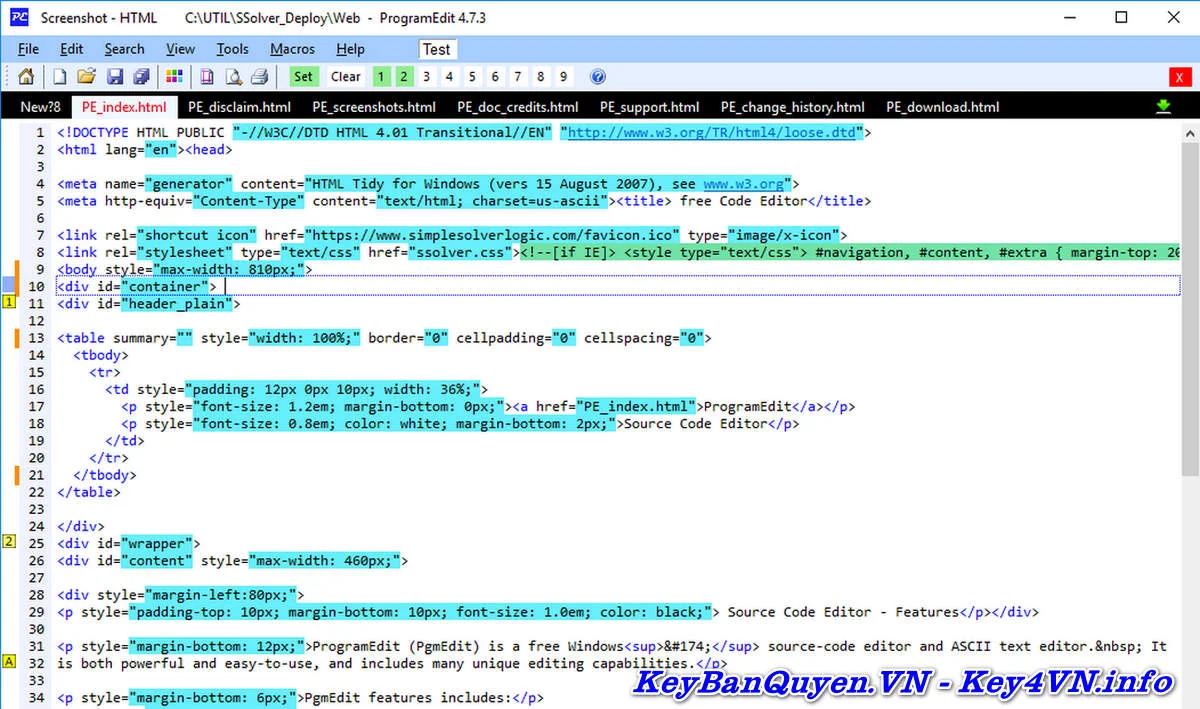1200x709 pixels.
Task: Open the Help menu
Action: tap(350, 49)
